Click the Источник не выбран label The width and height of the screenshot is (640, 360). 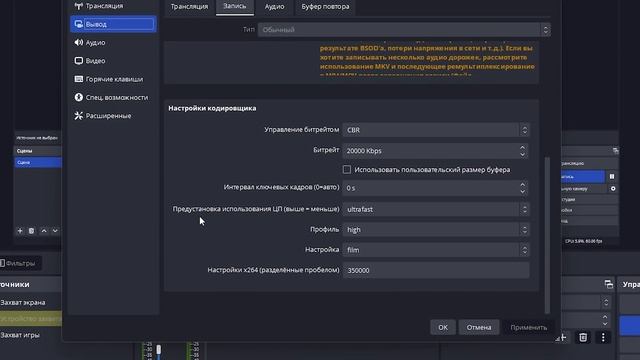coord(37,138)
